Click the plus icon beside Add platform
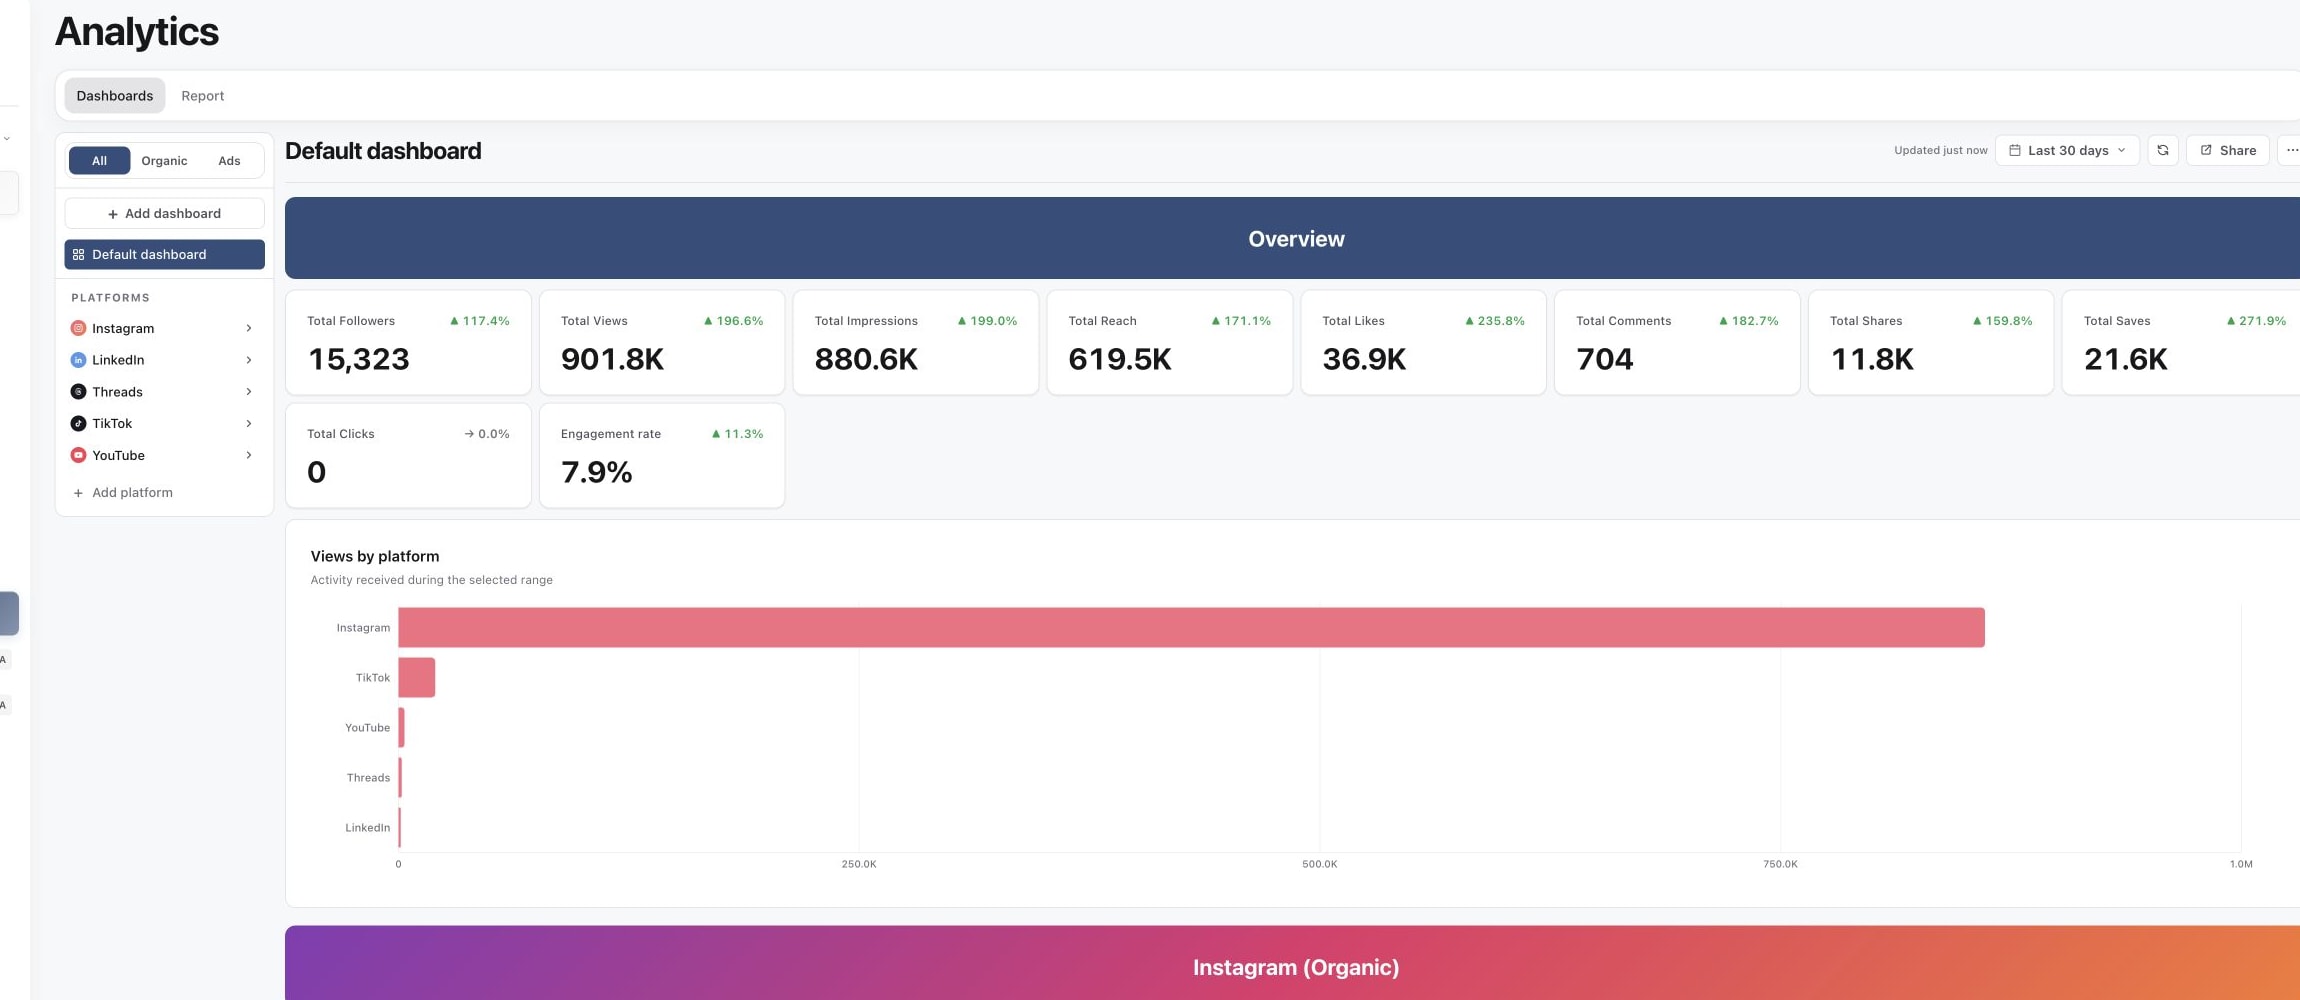2300x1000 pixels. point(78,493)
